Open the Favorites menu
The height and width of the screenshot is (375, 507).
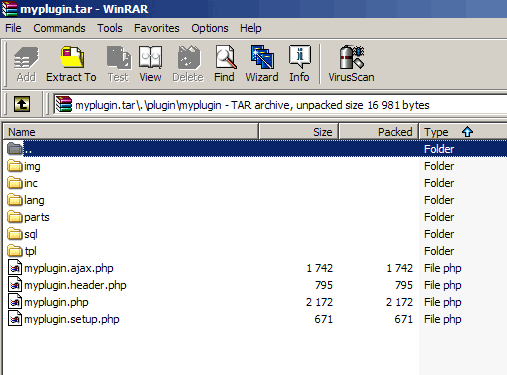(157, 28)
